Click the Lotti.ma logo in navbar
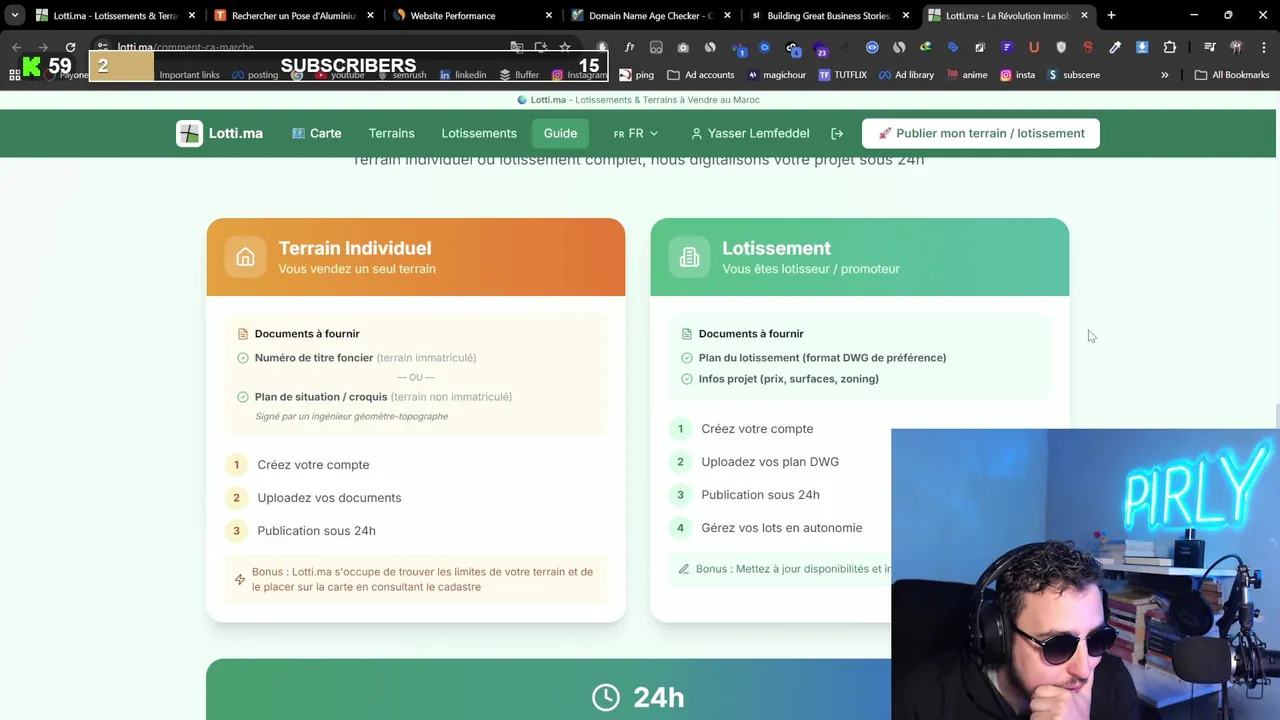This screenshot has height=720, width=1280. pos(220,133)
